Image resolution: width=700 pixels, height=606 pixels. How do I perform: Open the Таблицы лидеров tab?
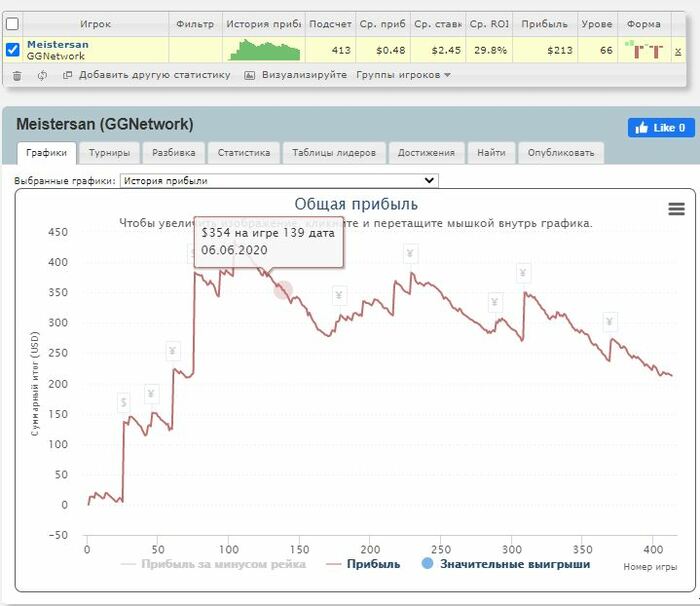pyautogui.click(x=334, y=153)
